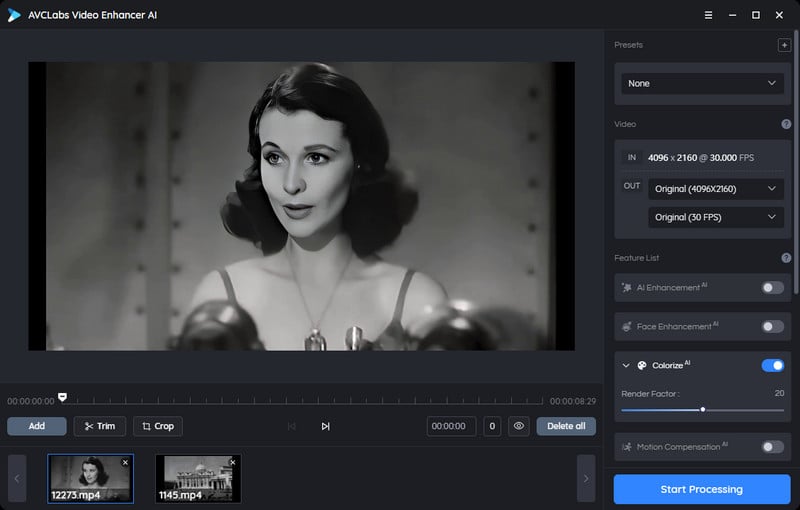Click the right panel vertical scrollbar

pos(795,162)
